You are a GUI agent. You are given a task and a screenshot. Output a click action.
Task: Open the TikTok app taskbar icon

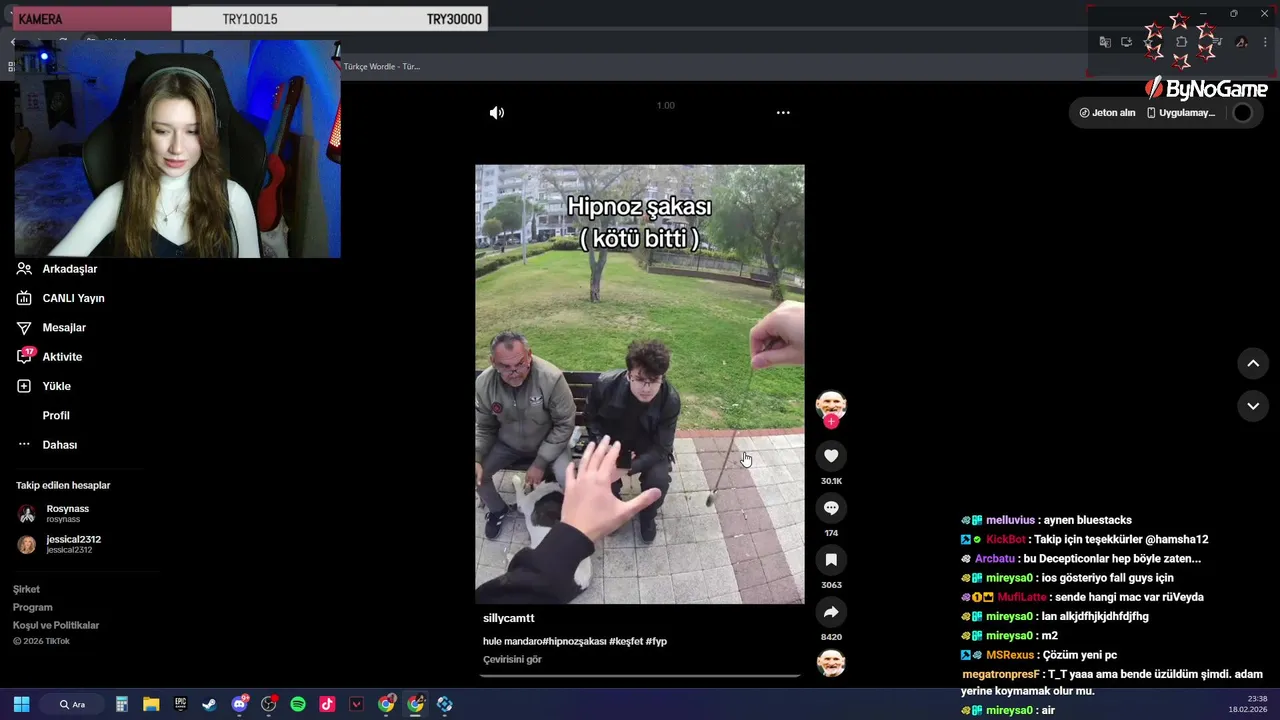click(327, 704)
